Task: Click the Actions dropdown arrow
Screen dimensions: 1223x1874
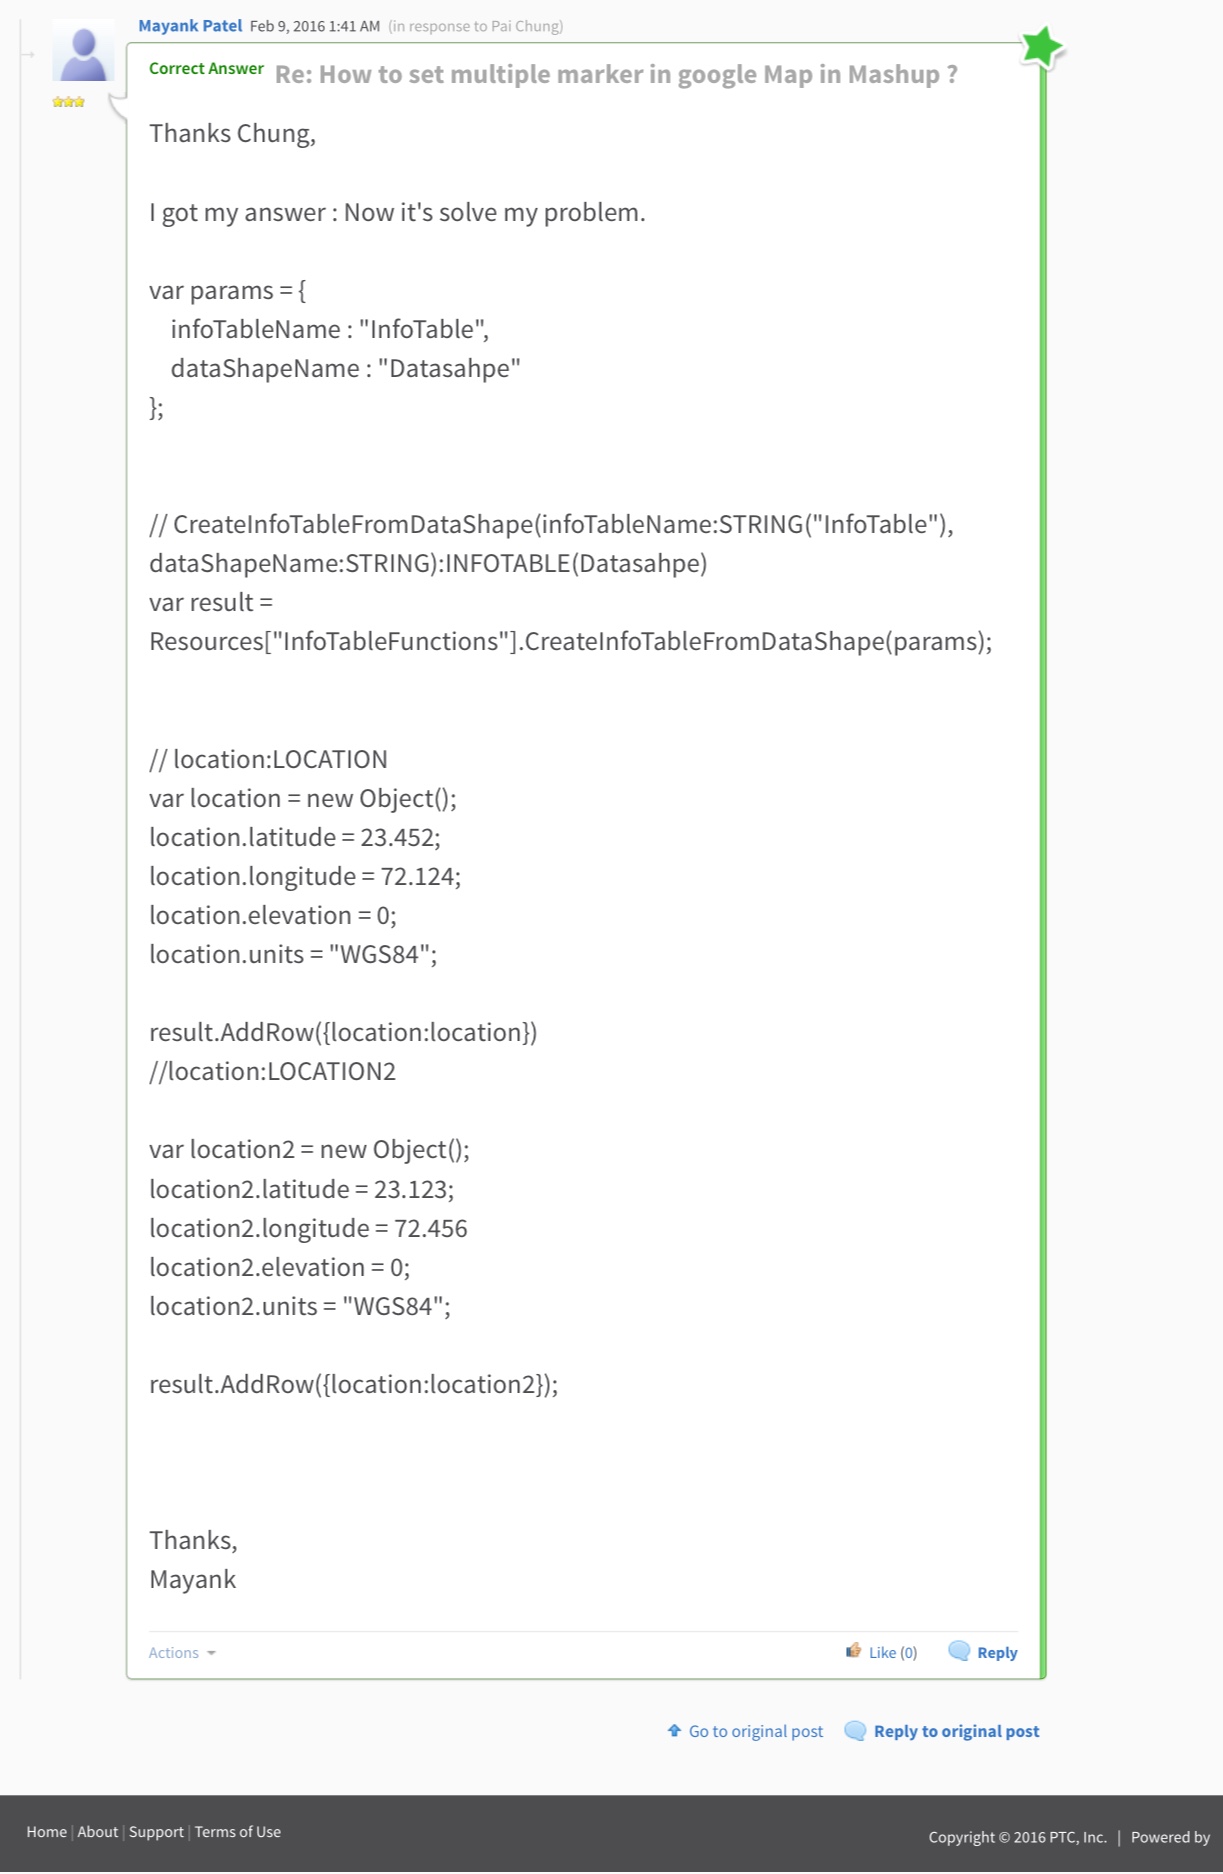Action: (211, 1653)
